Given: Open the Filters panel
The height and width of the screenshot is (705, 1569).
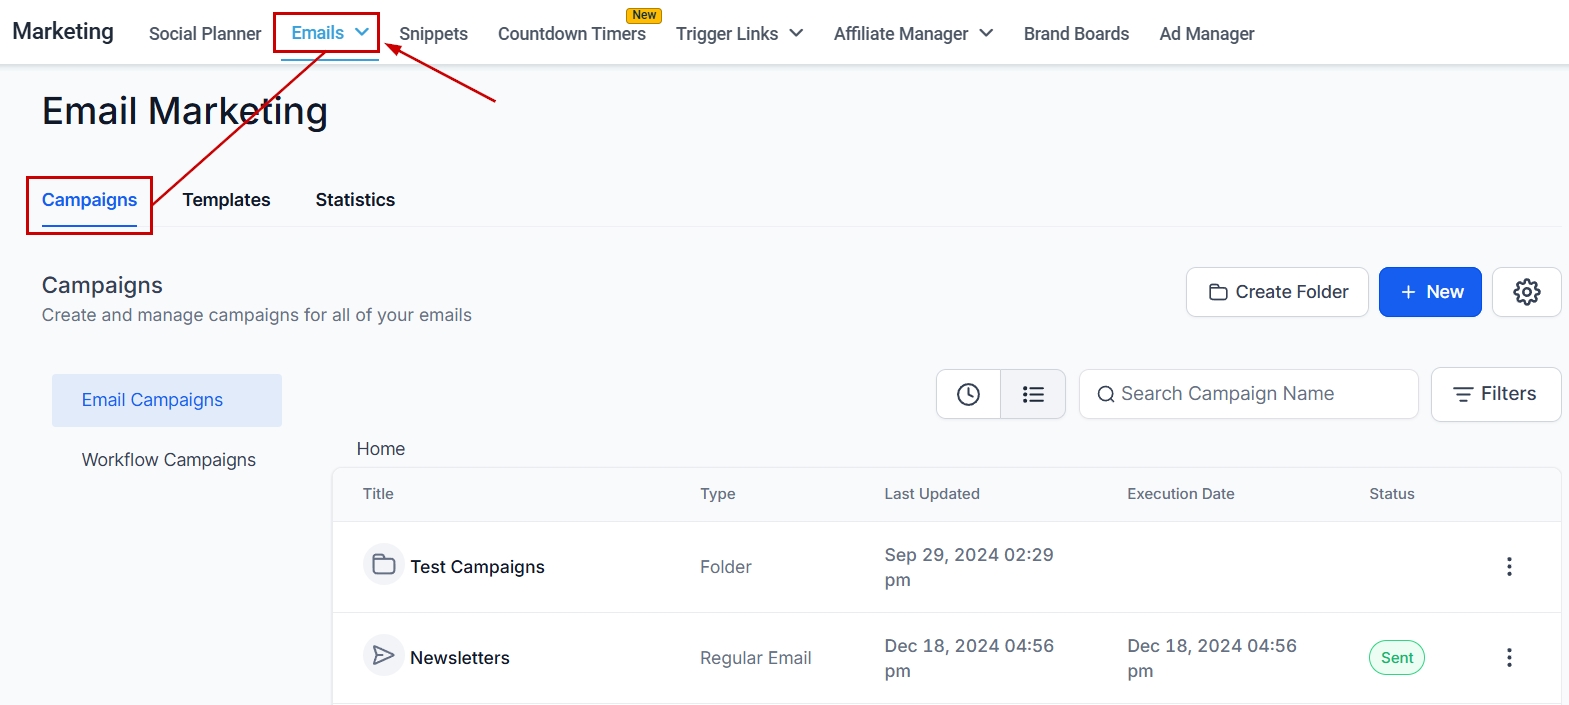Looking at the screenshot, I should 1495,394.
